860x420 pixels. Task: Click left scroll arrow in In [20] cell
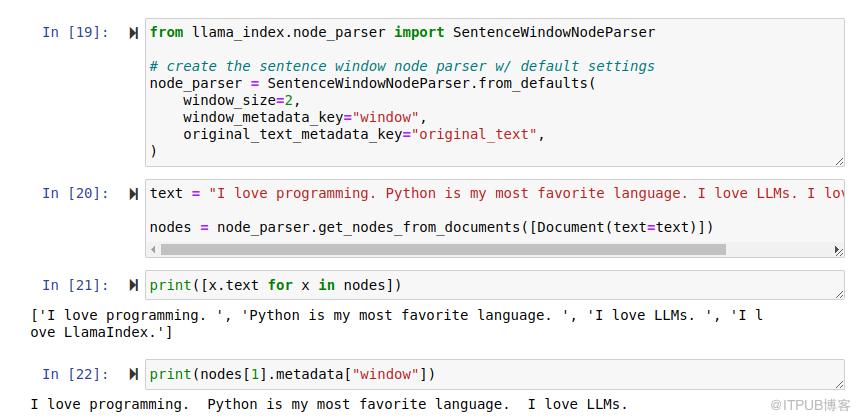pyautogui.click(x=153, y=249)
